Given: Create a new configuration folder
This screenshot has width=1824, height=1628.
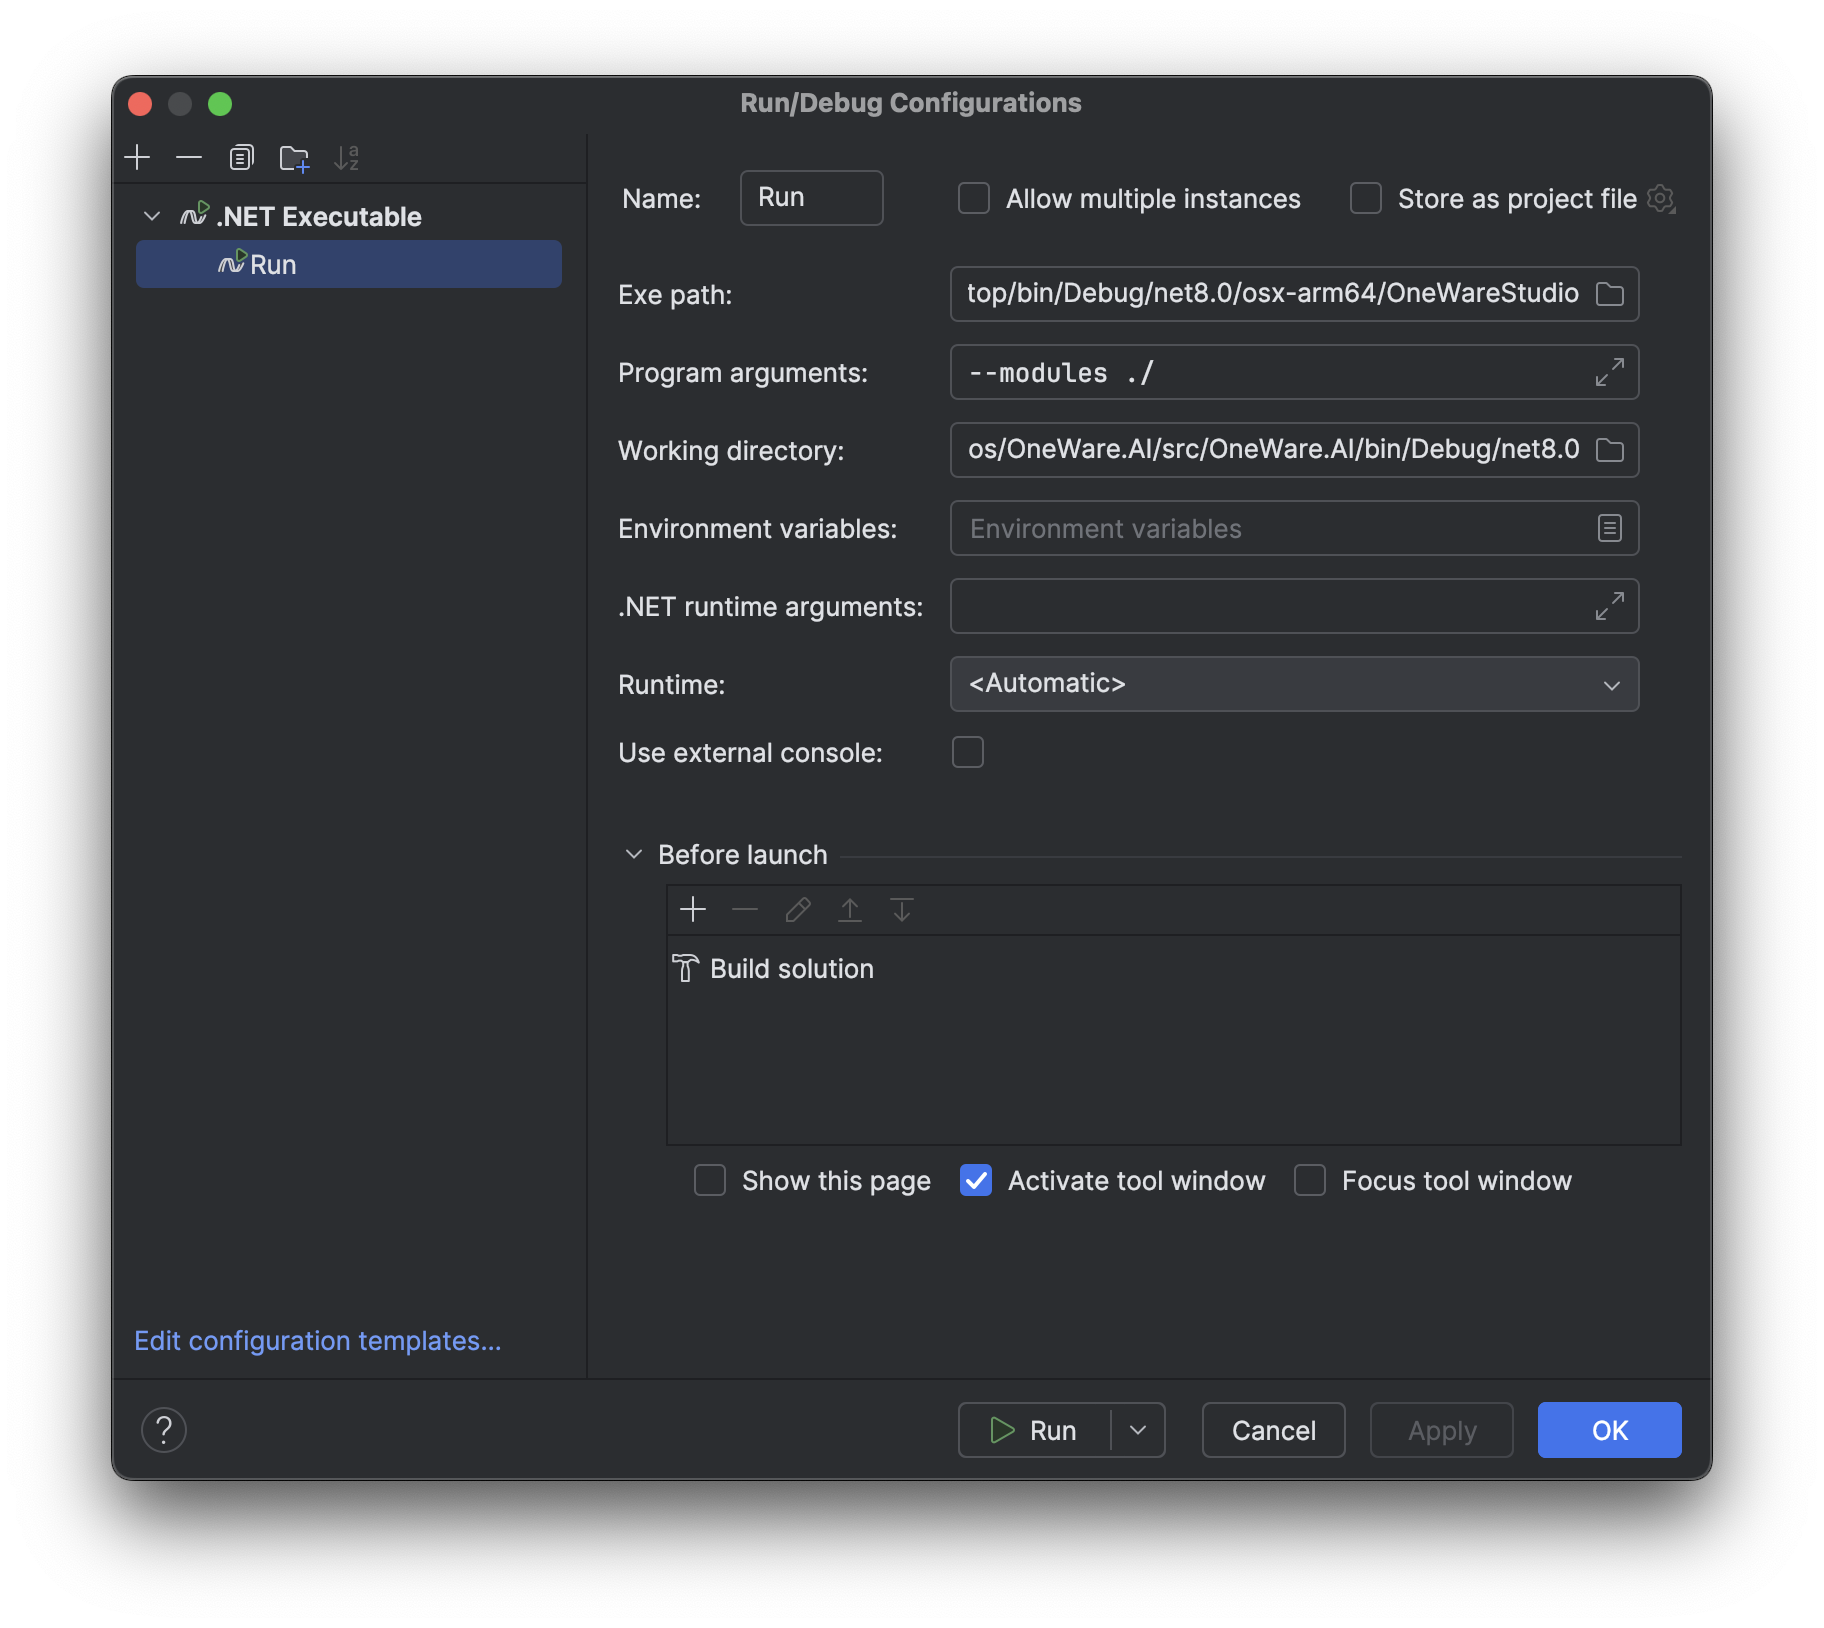Looking at the screenshot, I should click(294, 158).
